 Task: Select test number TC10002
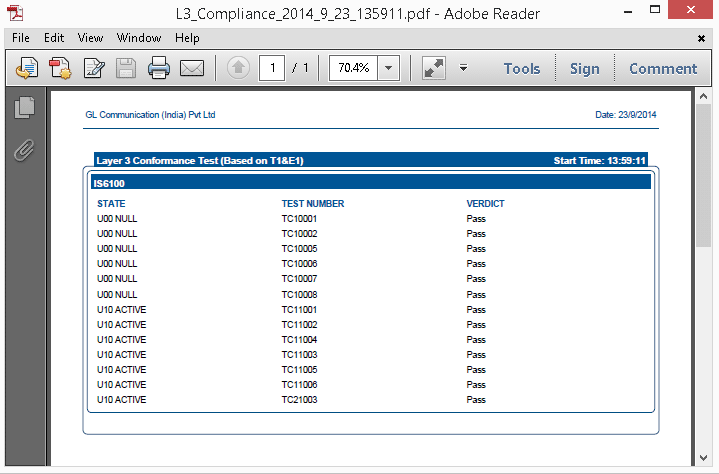click(x=299, y=234)
